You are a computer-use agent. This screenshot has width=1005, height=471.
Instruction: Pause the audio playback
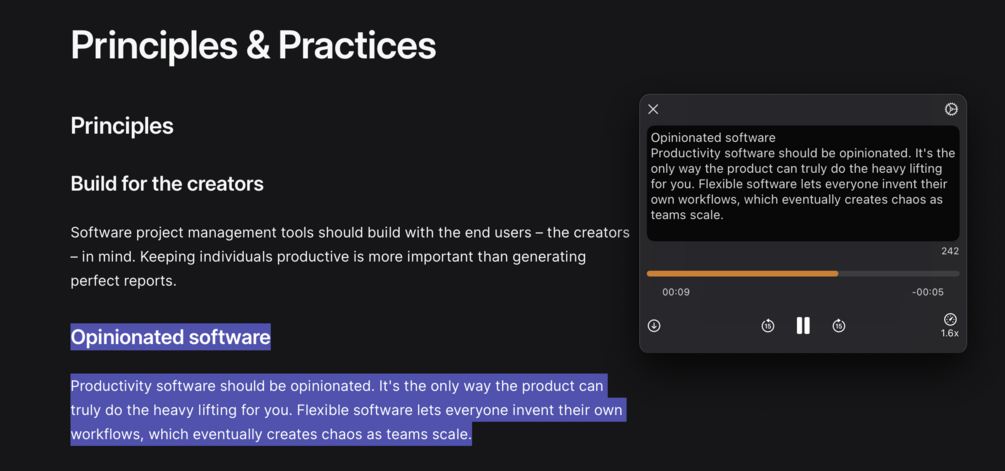click(803, 326)
